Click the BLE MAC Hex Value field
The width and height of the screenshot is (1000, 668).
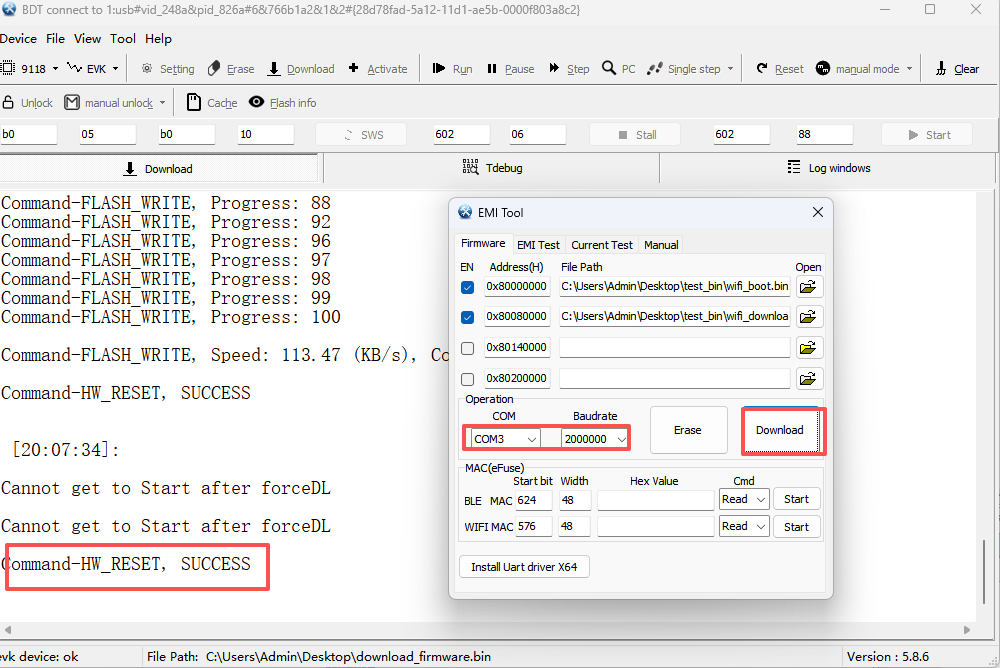point(656,500)
